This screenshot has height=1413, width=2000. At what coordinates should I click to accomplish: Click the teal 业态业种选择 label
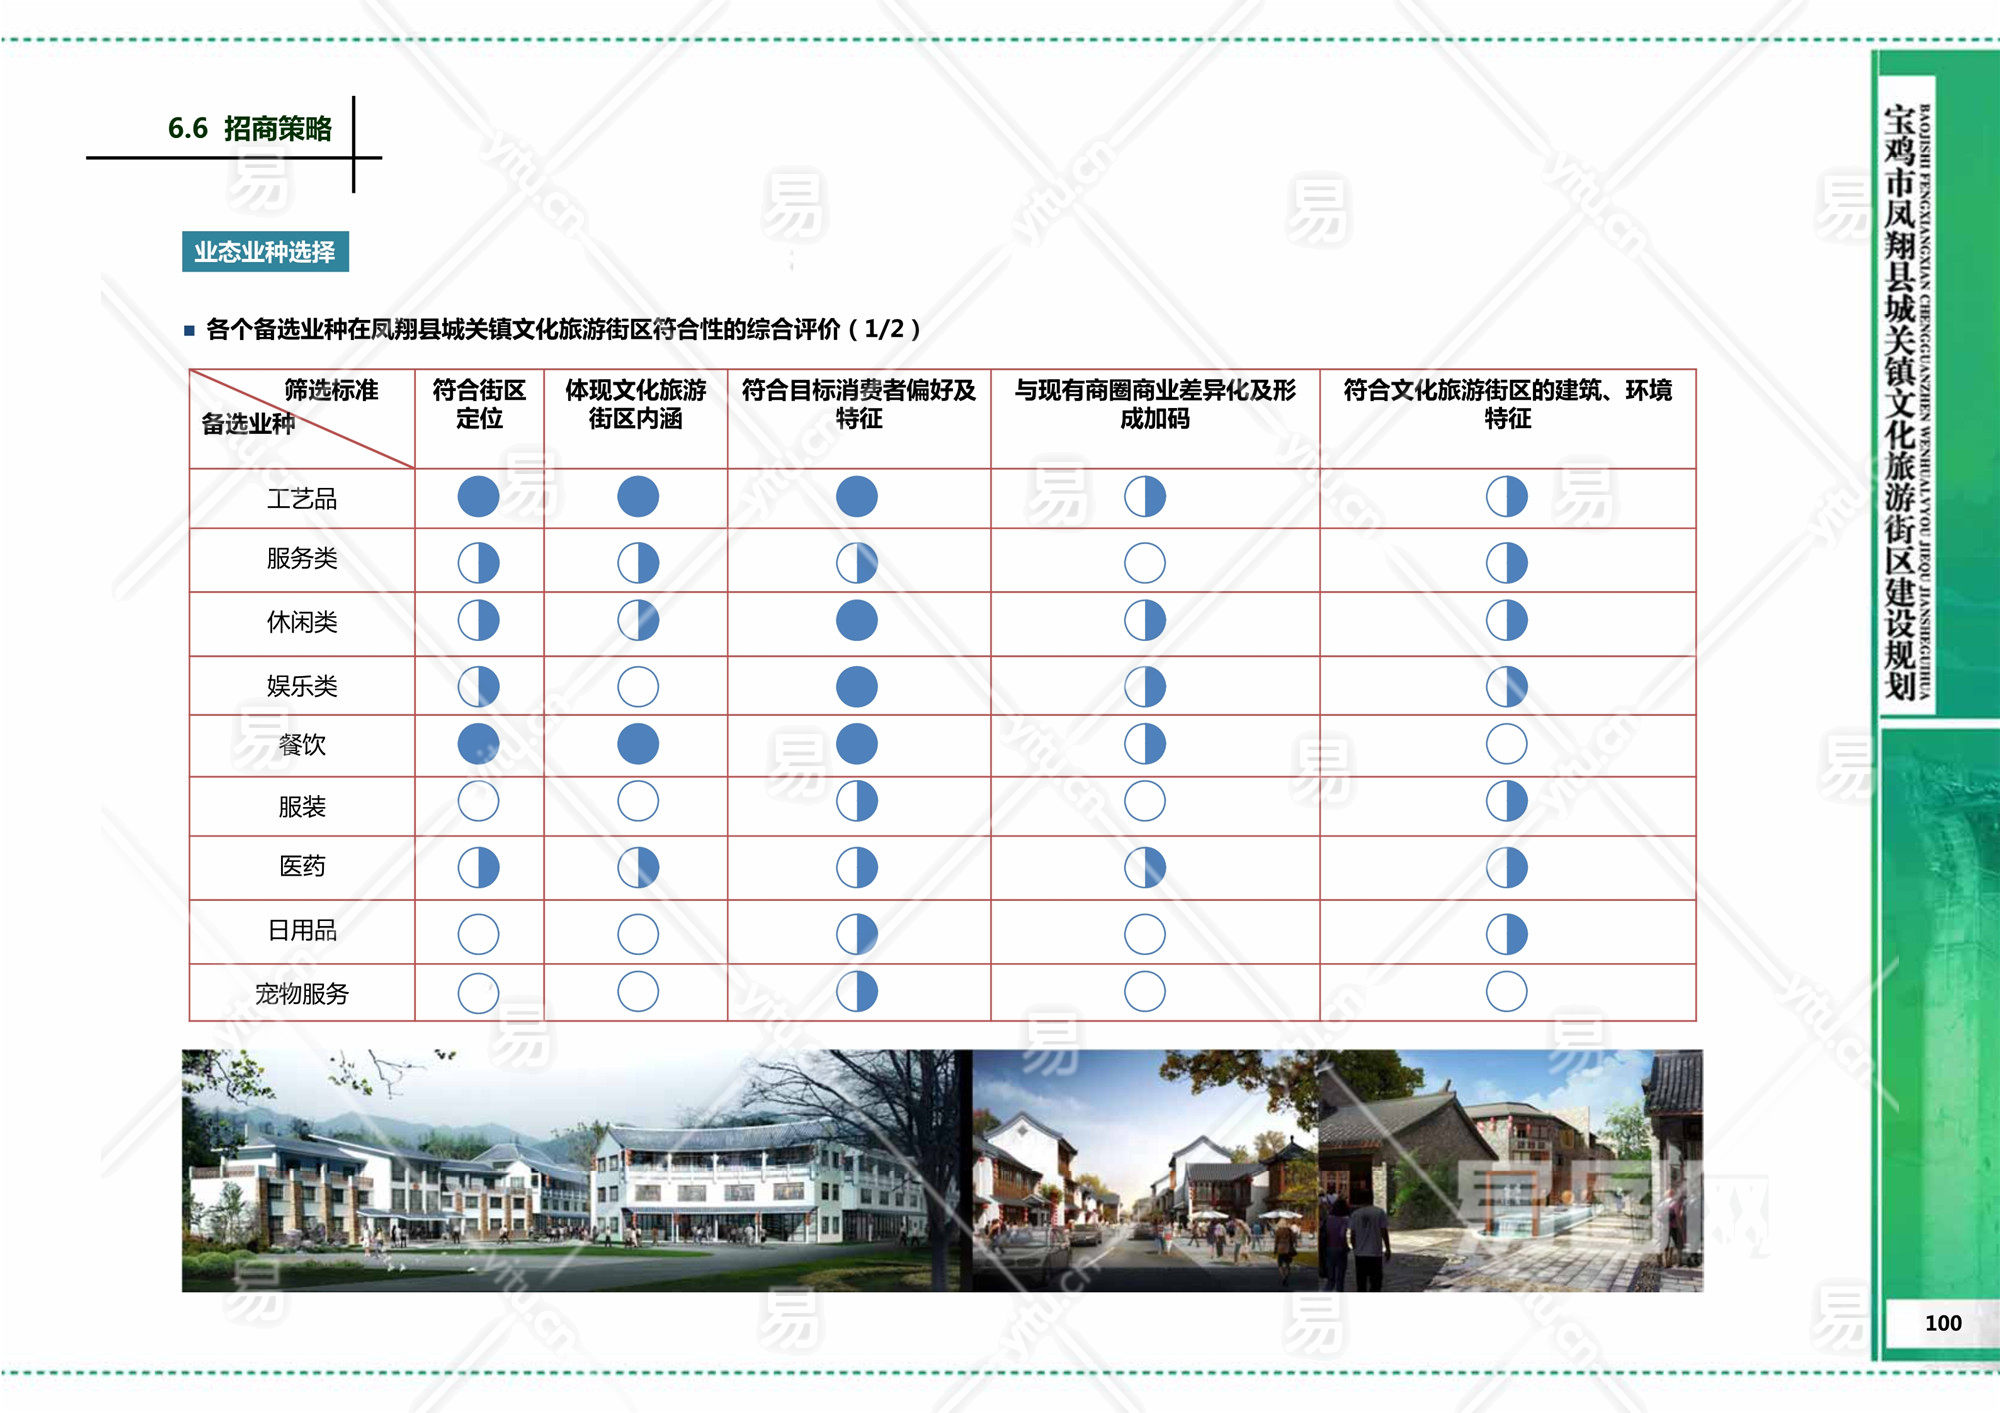(x=265, y=252)
